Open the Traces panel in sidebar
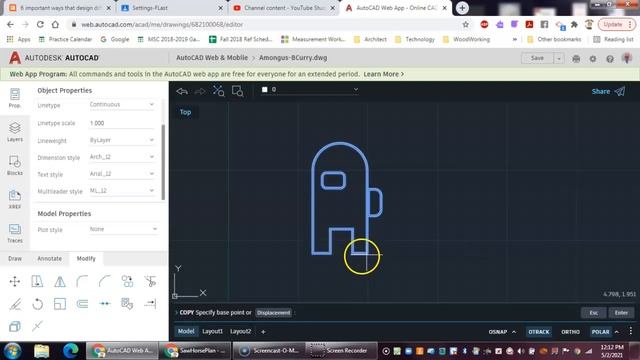The image size is (640, 360). click(15, 233)
